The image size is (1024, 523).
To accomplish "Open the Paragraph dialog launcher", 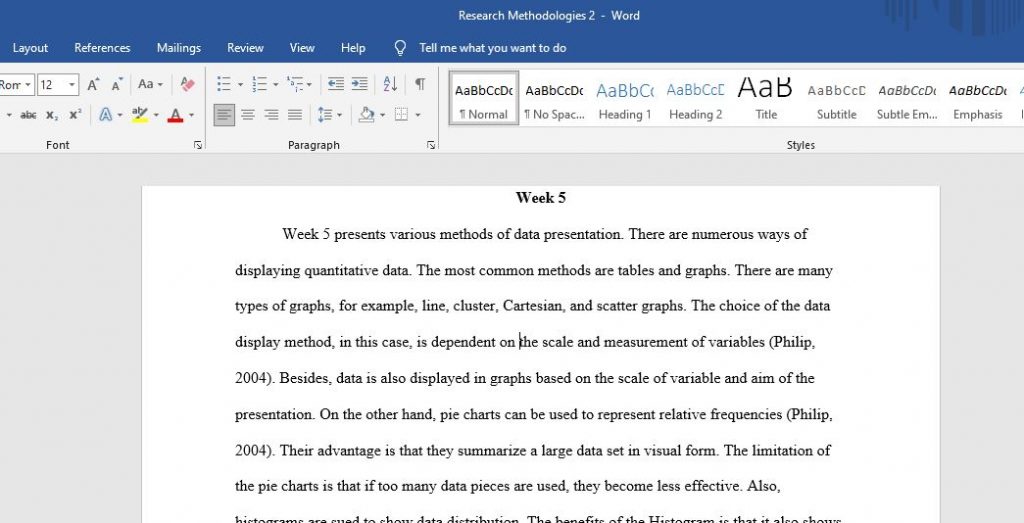I will (431, 145).
